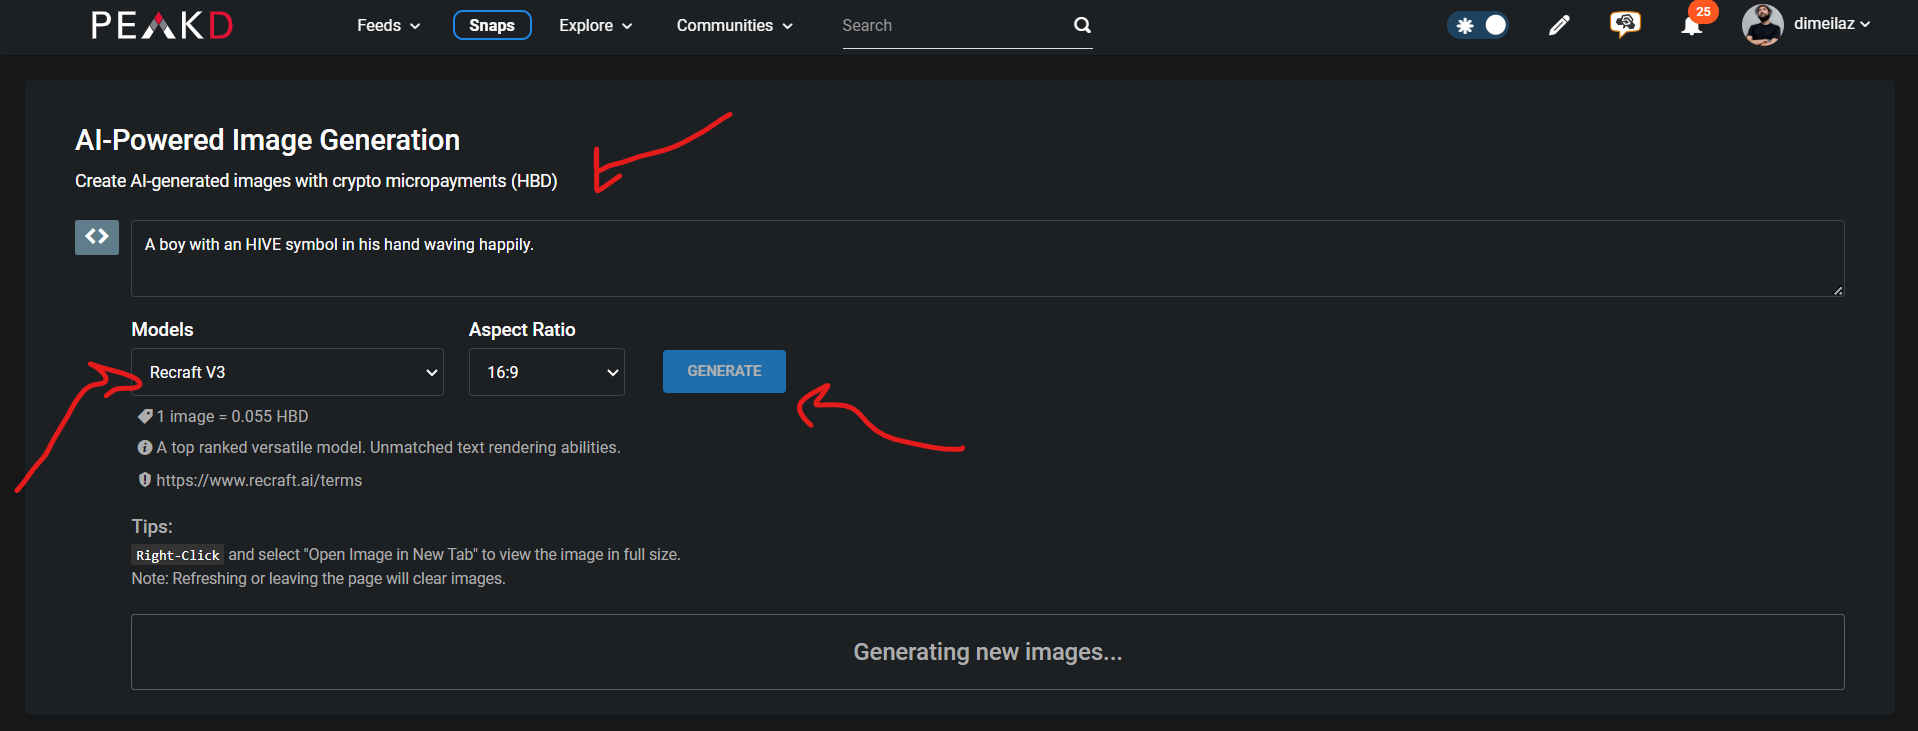Click the 'AI-Powered Image Generation' heading

267,140
